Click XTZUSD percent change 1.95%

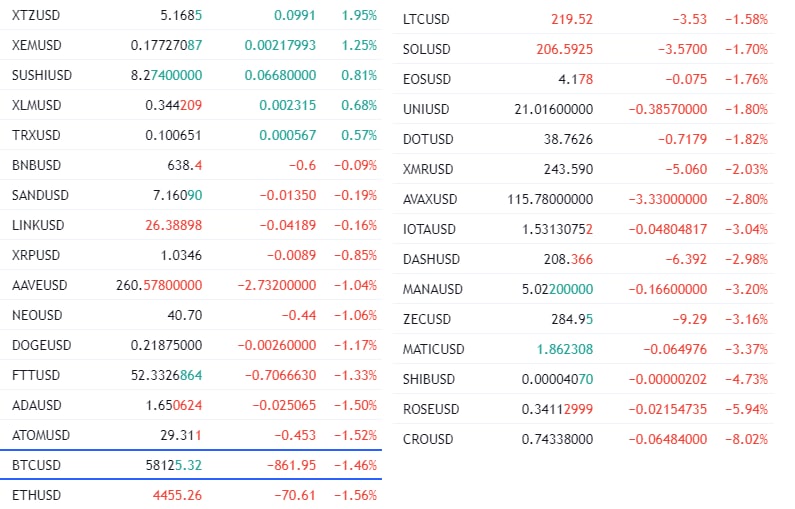pos(359,15)
